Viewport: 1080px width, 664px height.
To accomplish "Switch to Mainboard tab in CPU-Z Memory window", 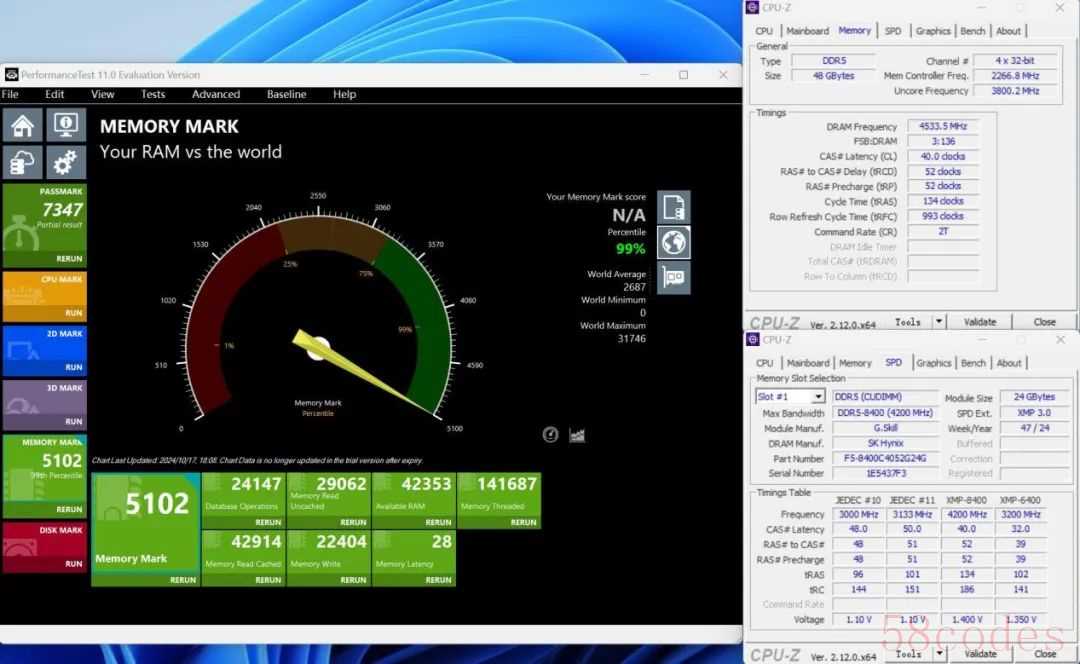I will 807,31.
